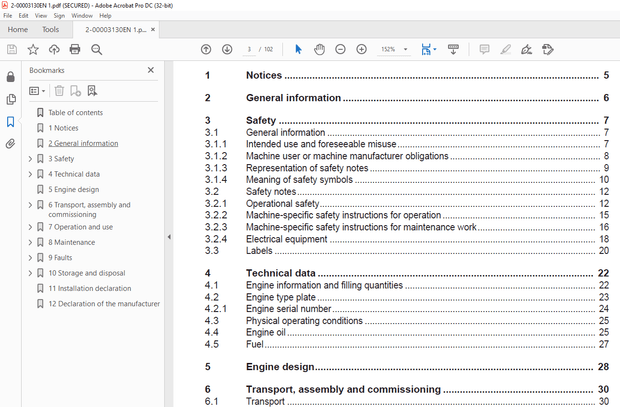The width and height of the screenshot is (620, 407).
Task: Delete selected bookmark trash icon
Action: point(59,91)
